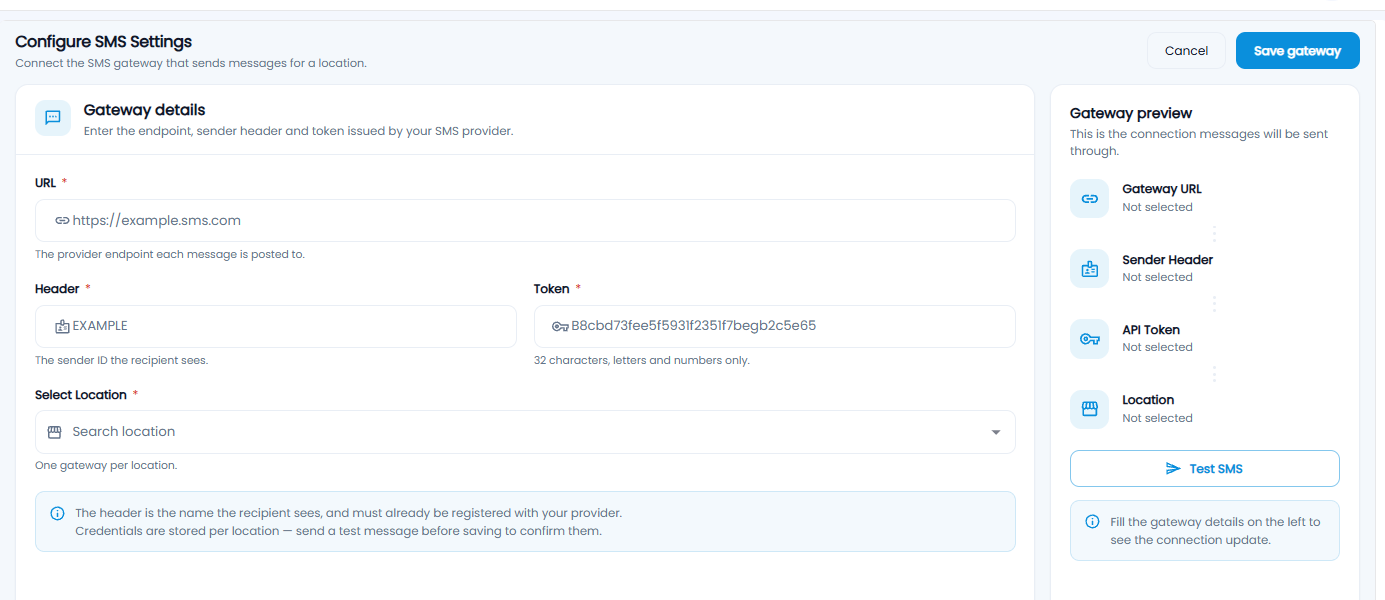This screenshot has height=600, width=1385.
Task: Click 'Not selected' under Sender Header
Action: coord(1157,277)
